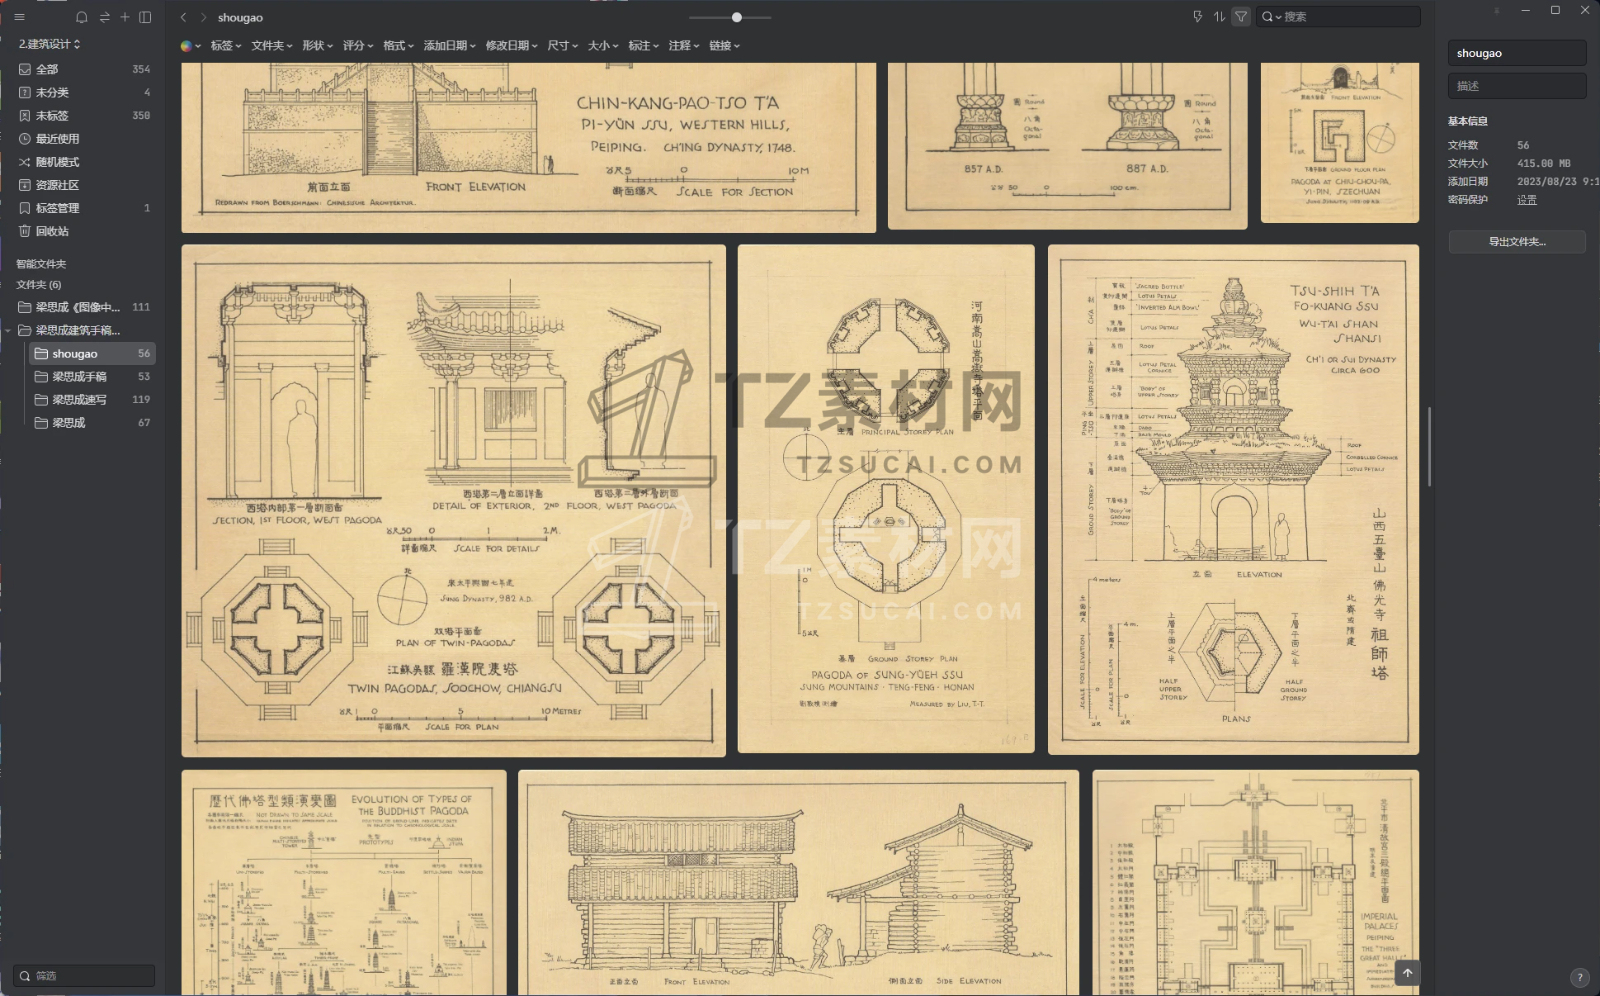
Task: Toggle the sidebar layout icon
Action: 145,17
